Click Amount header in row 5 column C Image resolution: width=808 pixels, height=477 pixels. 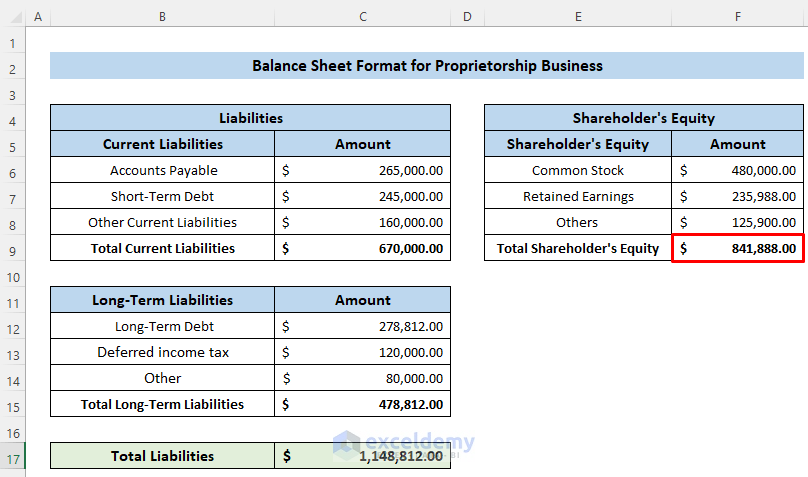click(x=363, y=144)
